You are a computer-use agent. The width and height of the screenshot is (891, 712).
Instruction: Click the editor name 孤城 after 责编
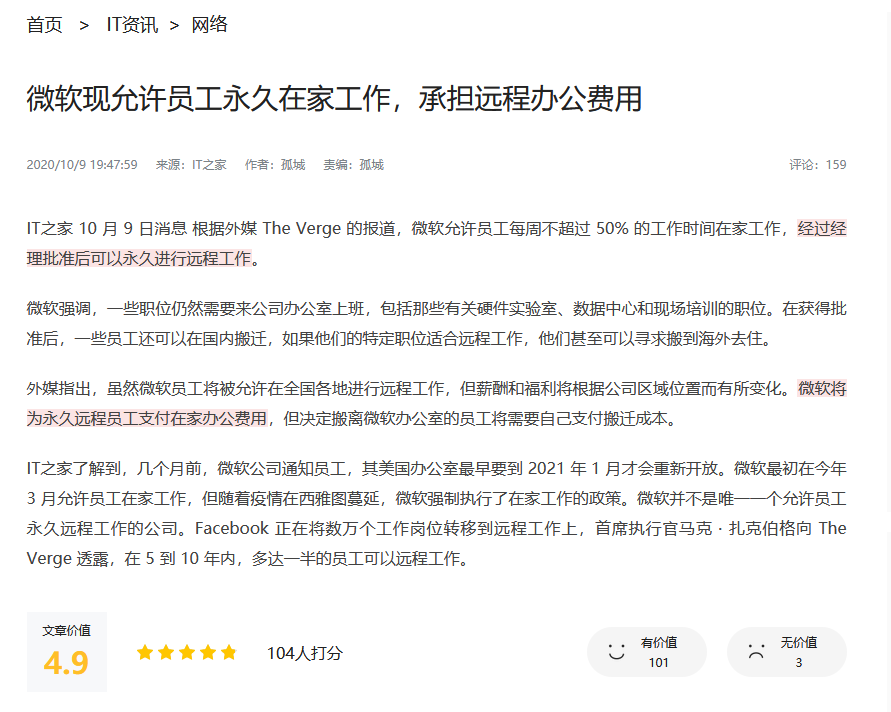pos(372,165)
